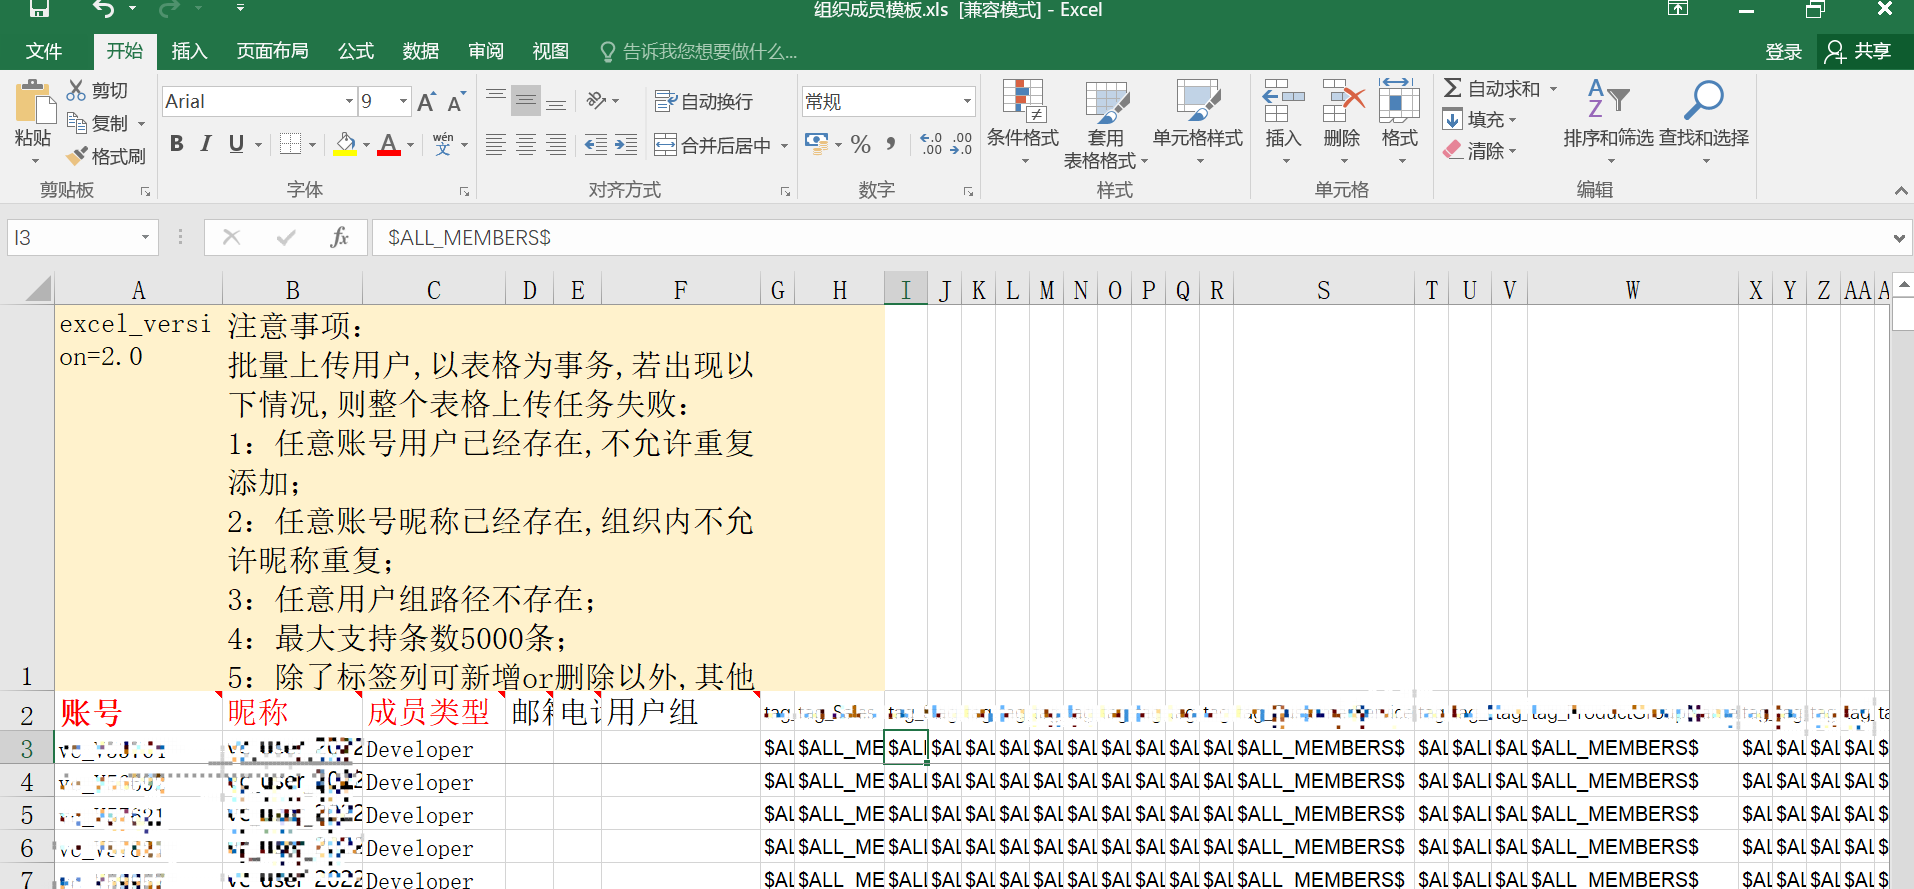Click the Find and Select magnifier icon
Viewport: 1914px width, 889px height.
[x=1703, y=101]
